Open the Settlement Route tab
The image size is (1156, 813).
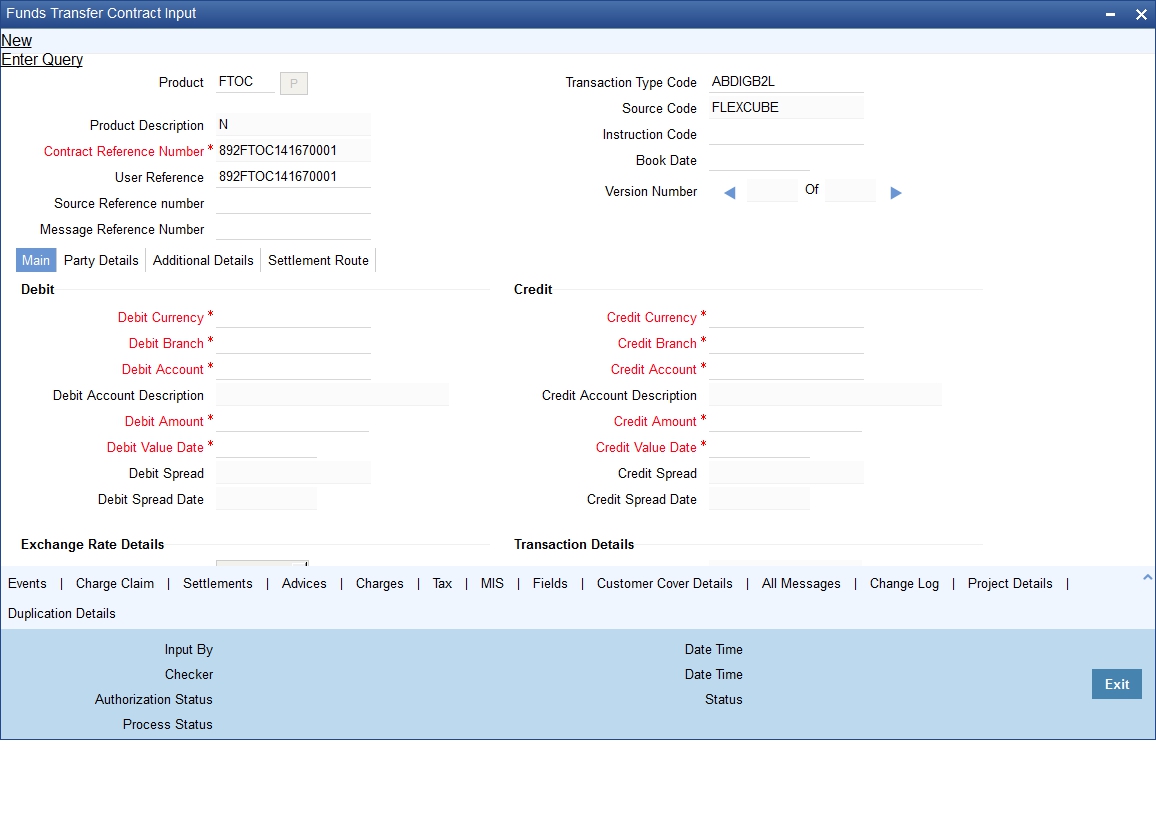point(318,260)
